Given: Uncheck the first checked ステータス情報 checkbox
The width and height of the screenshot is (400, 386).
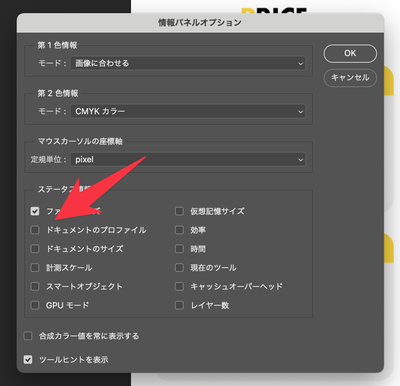Looking at the screenshot, I should click(35, 211).
